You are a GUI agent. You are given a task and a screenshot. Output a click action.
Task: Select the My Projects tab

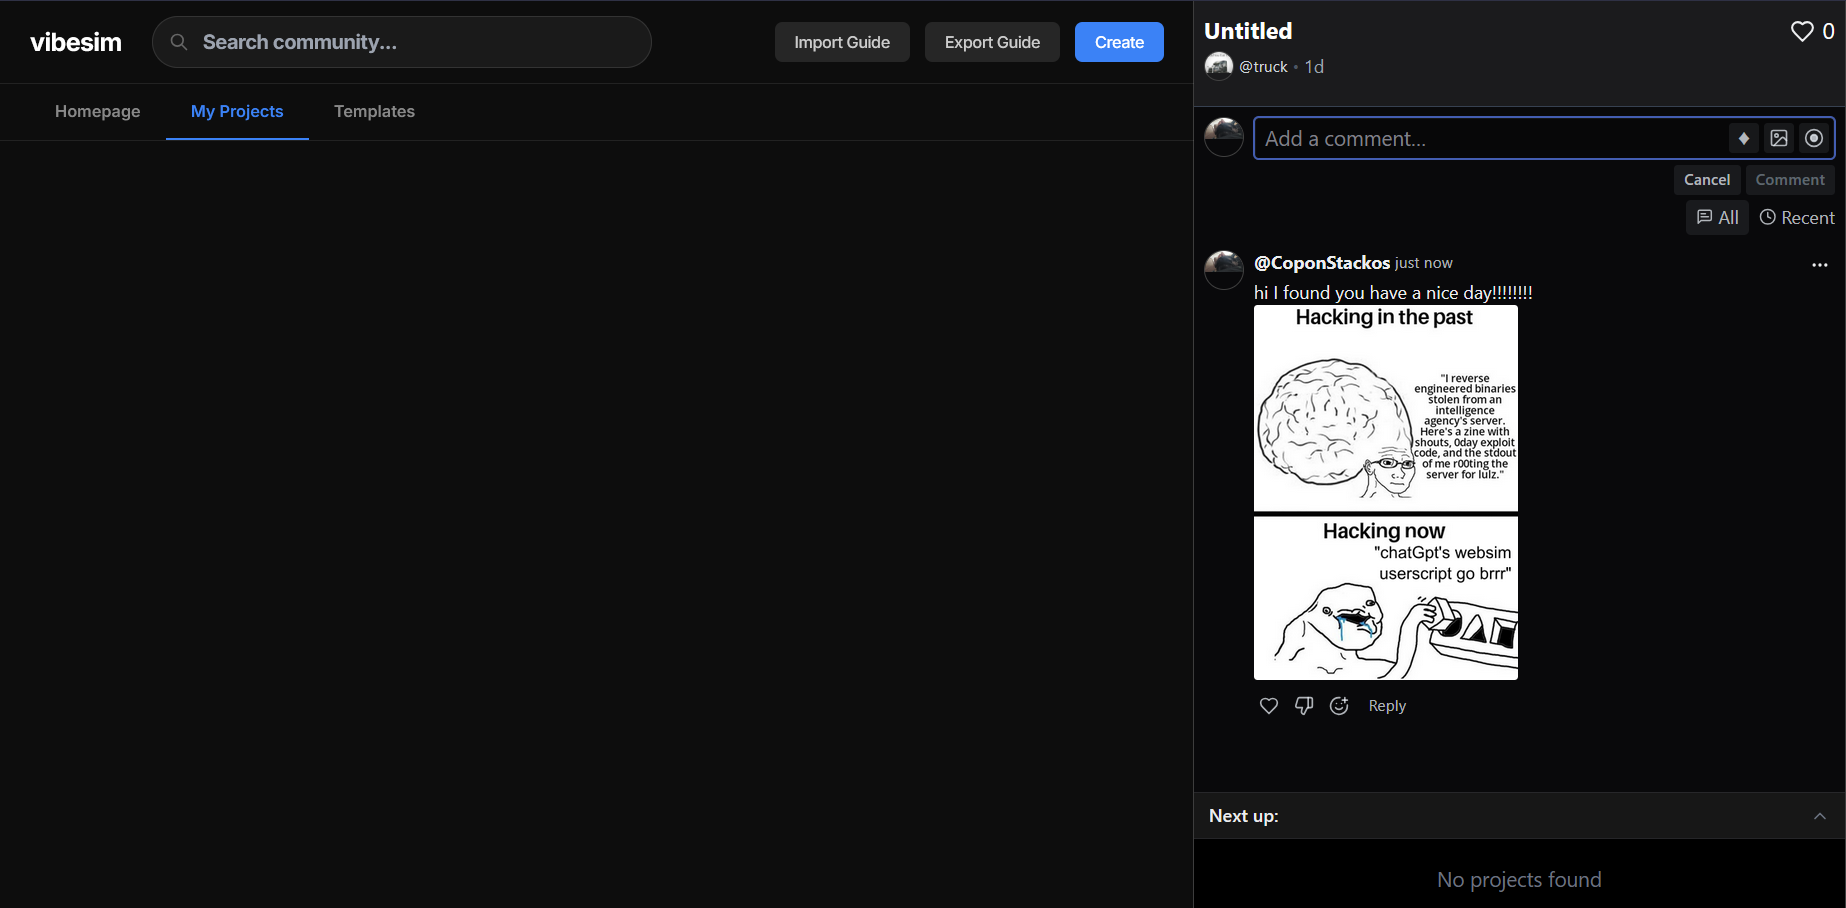coord(237,112)
